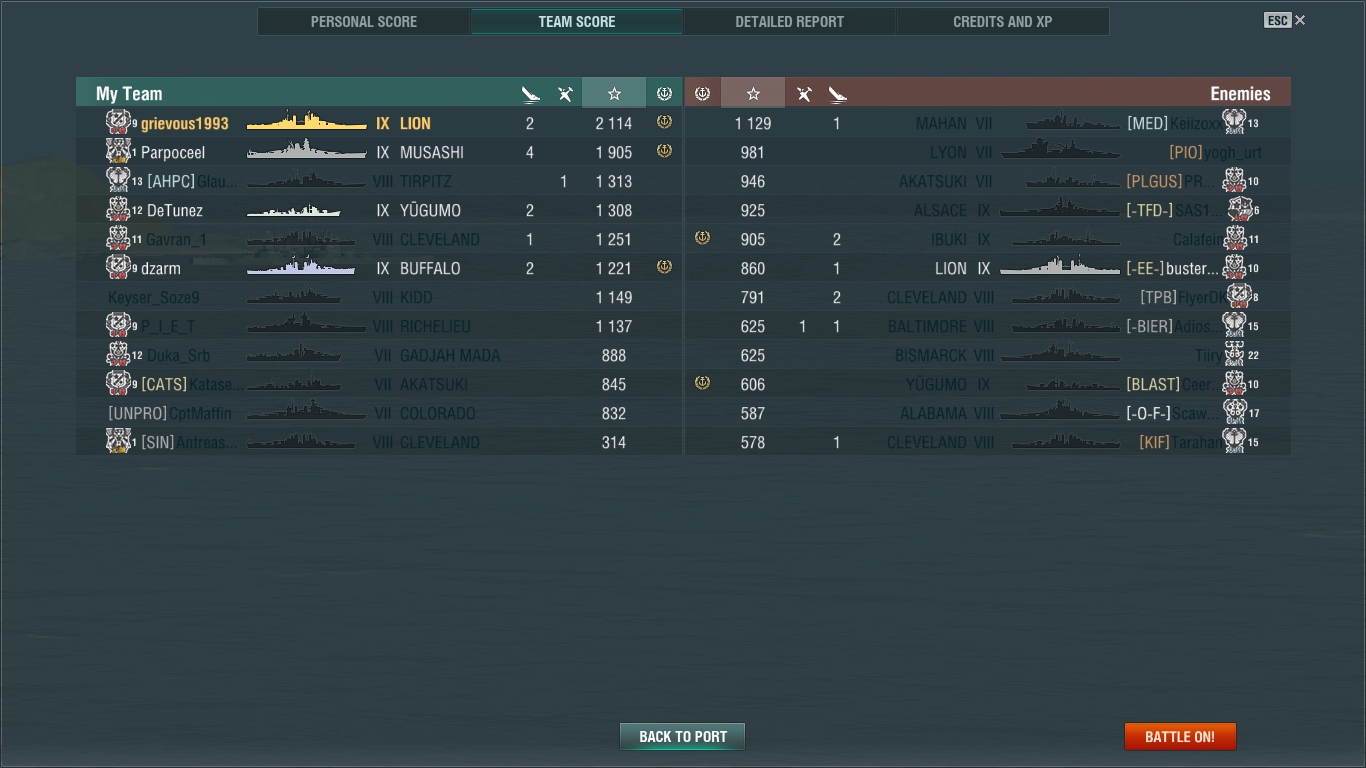1366x768 pixels.
Task: Sort My Team by planes shot down icon
Action: (x=565, y=94)
